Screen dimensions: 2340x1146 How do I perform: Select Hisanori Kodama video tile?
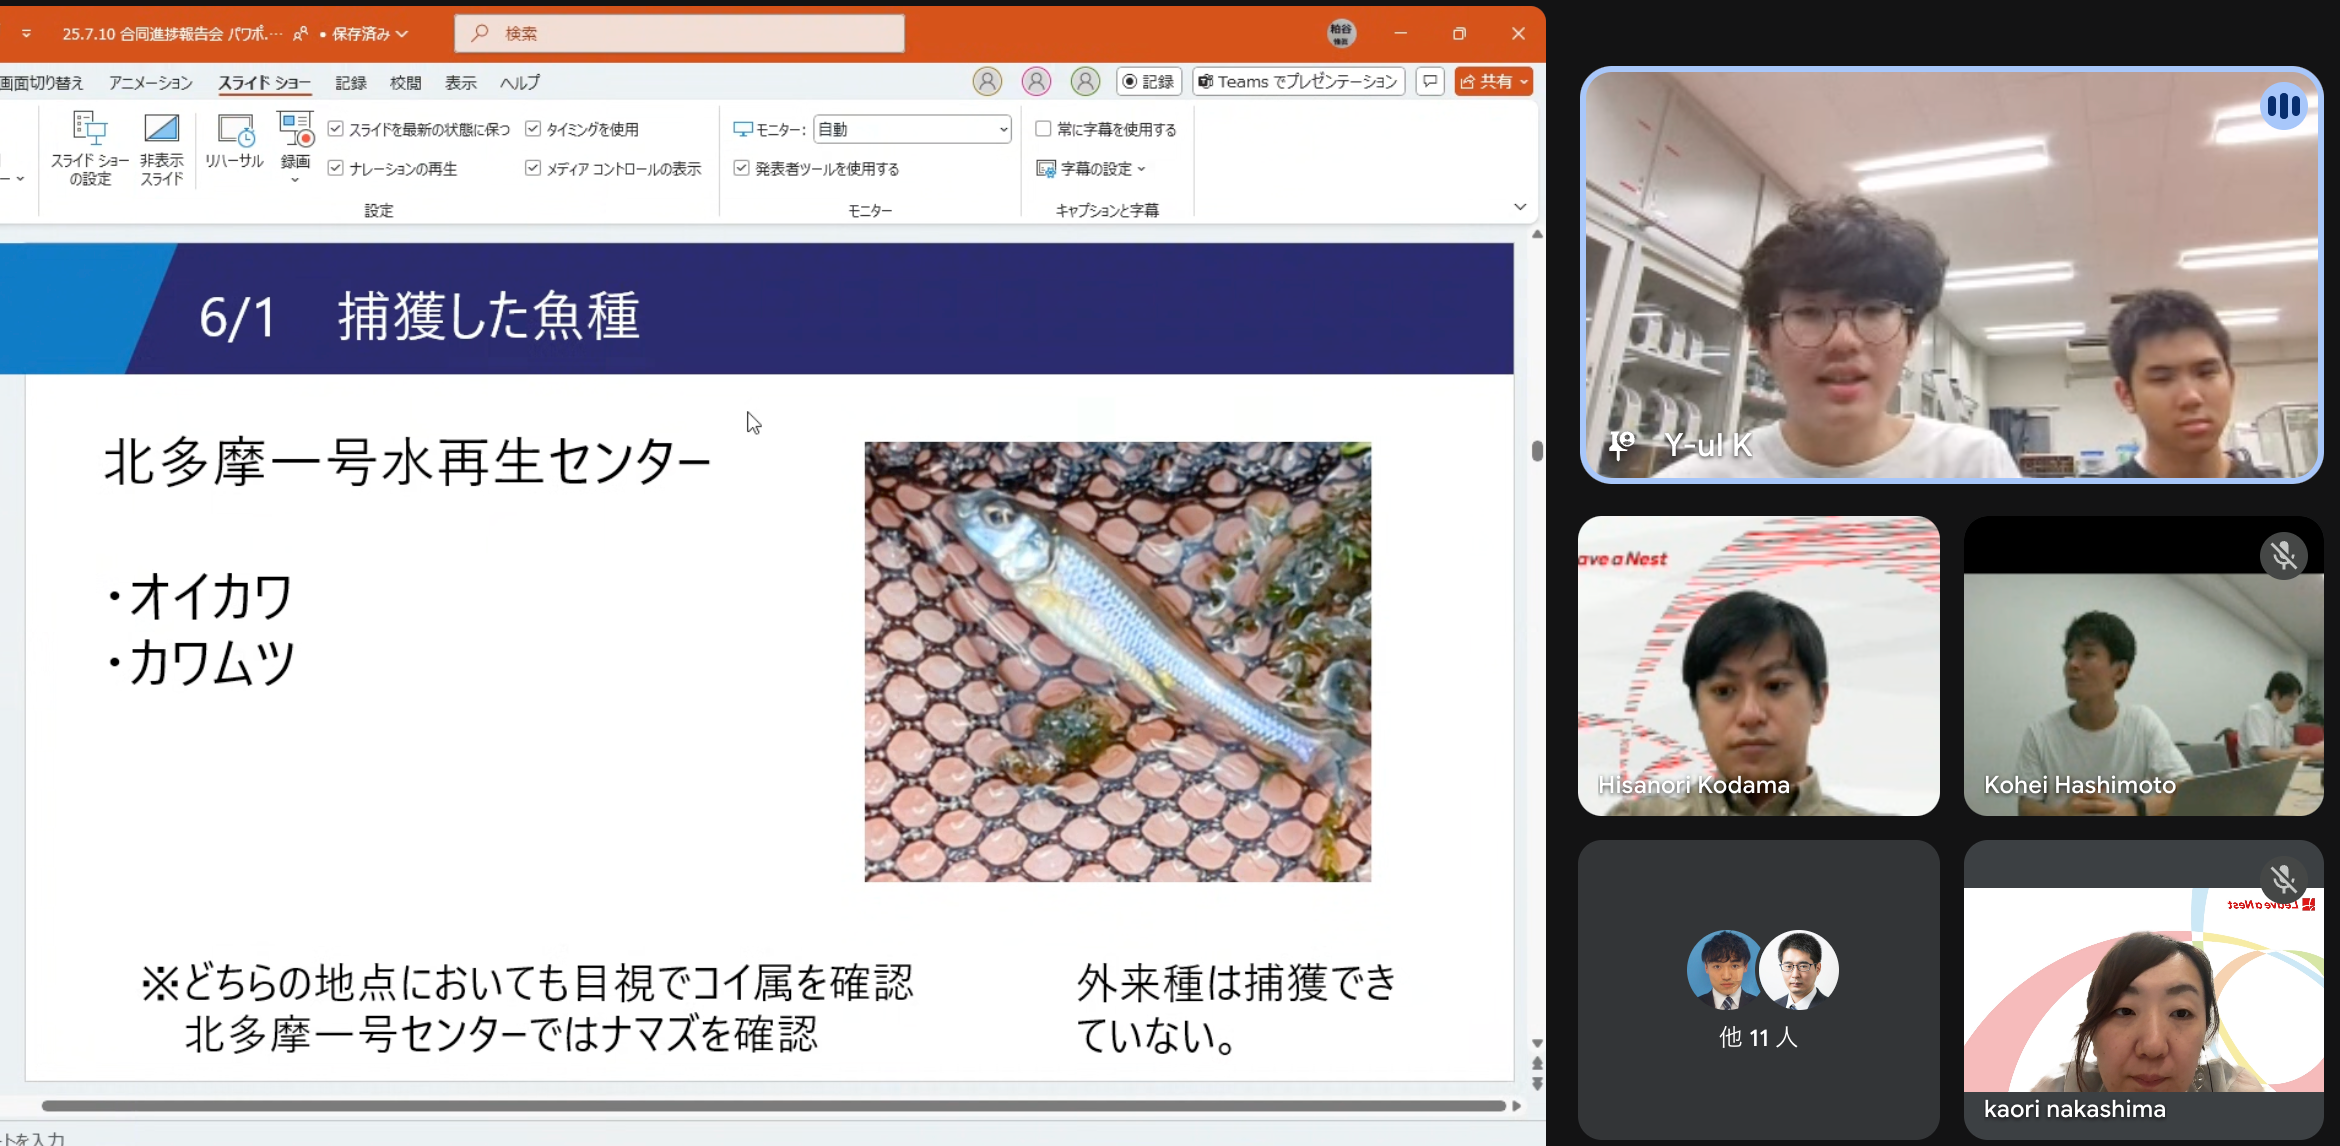pos(1758,666)
